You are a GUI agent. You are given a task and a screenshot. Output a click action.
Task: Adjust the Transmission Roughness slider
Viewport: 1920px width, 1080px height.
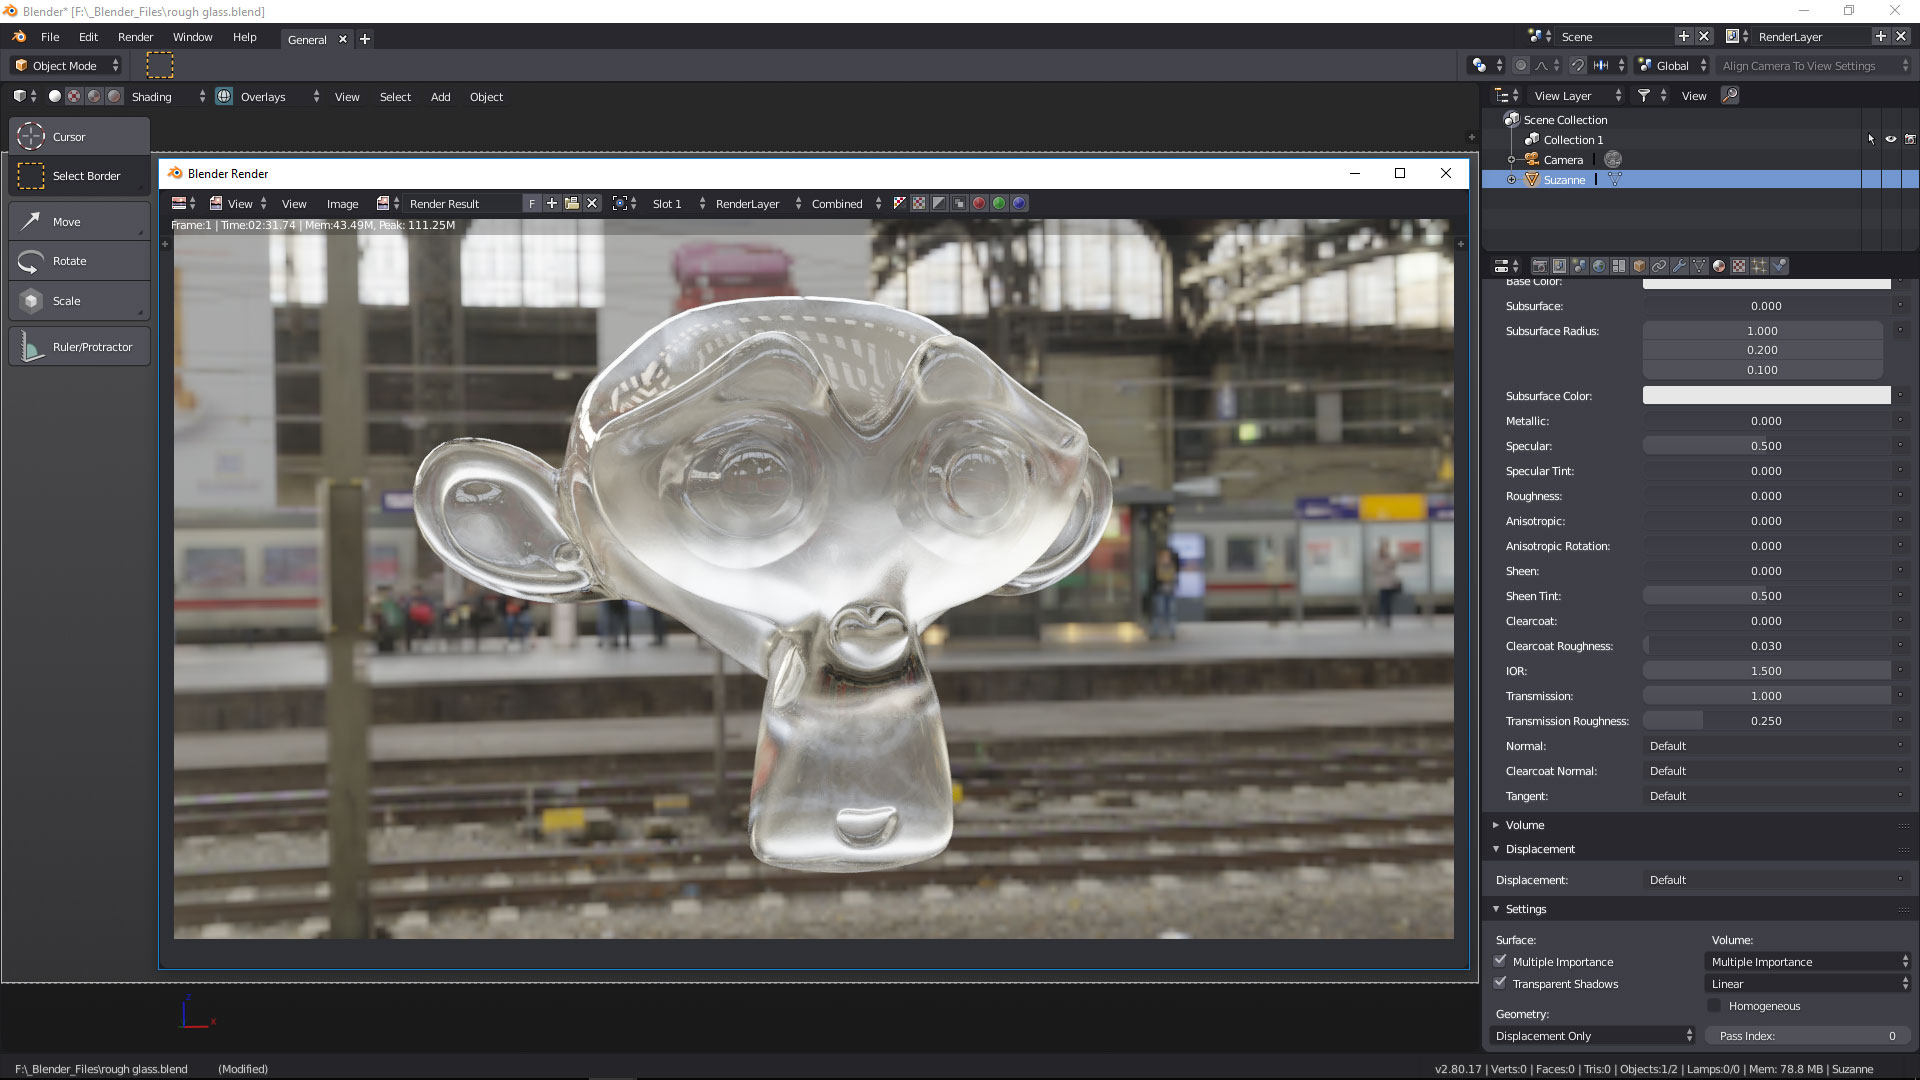coord(1766,721)
